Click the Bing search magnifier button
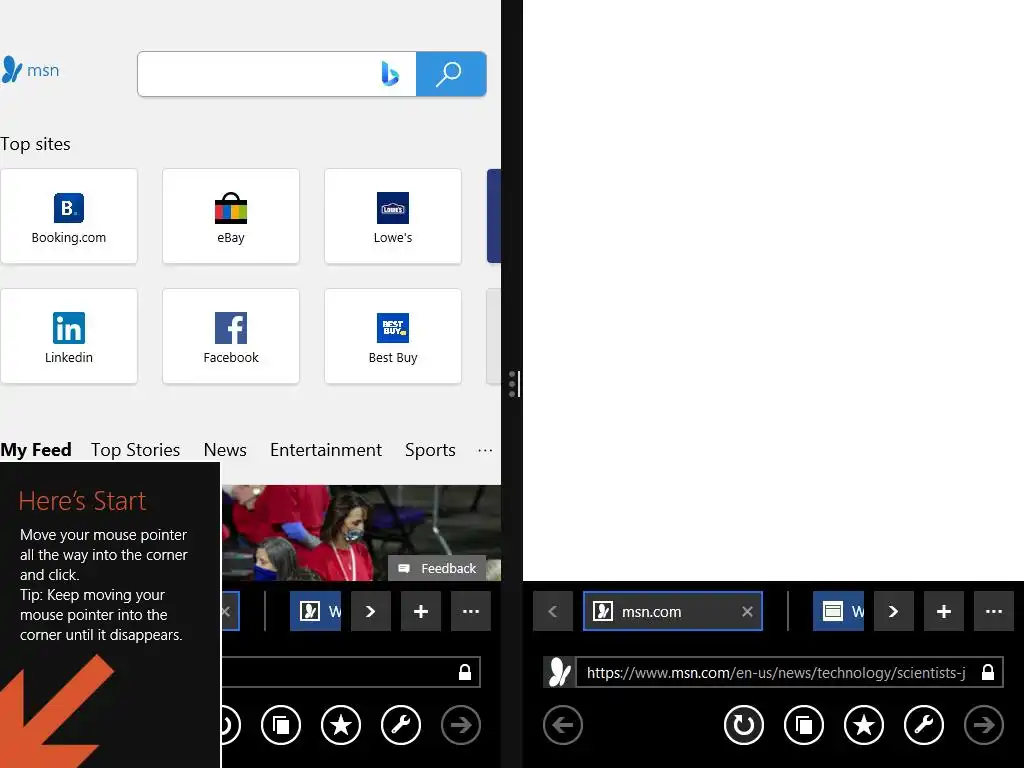 pyautogui.click(x=451, y=74)
